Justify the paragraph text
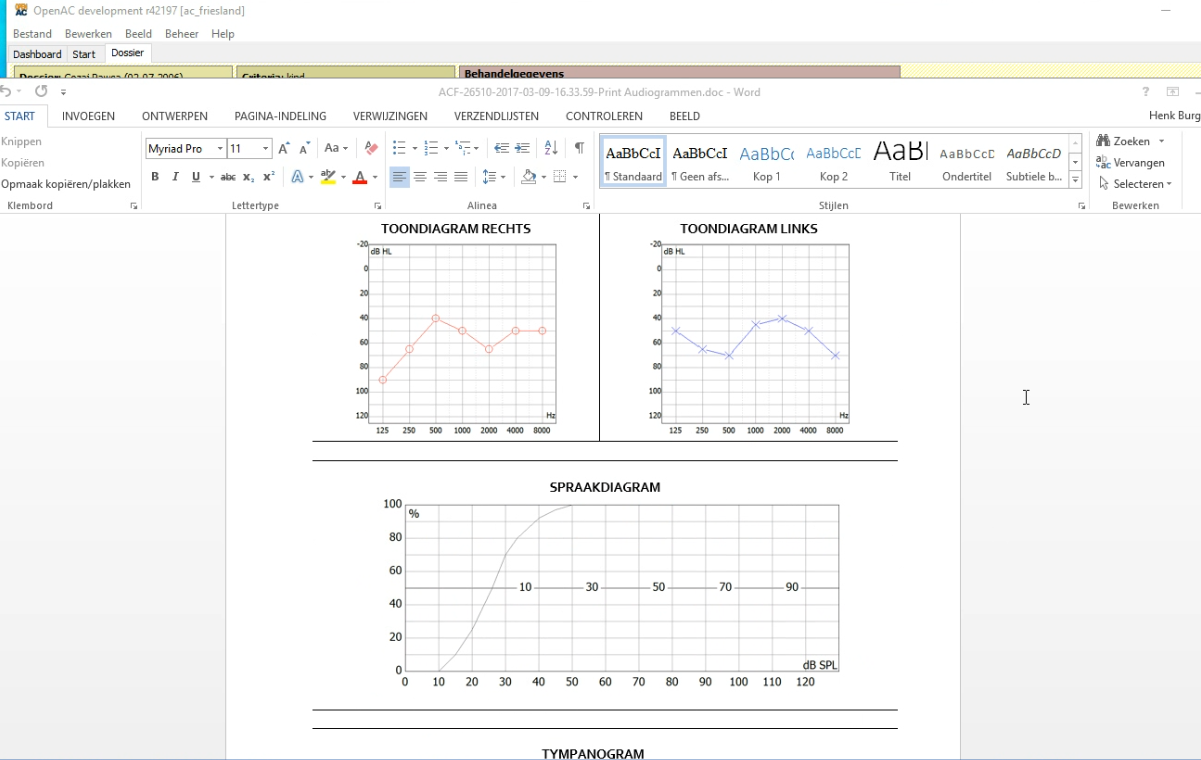The image size is (1201, 760). pos(461,177)
